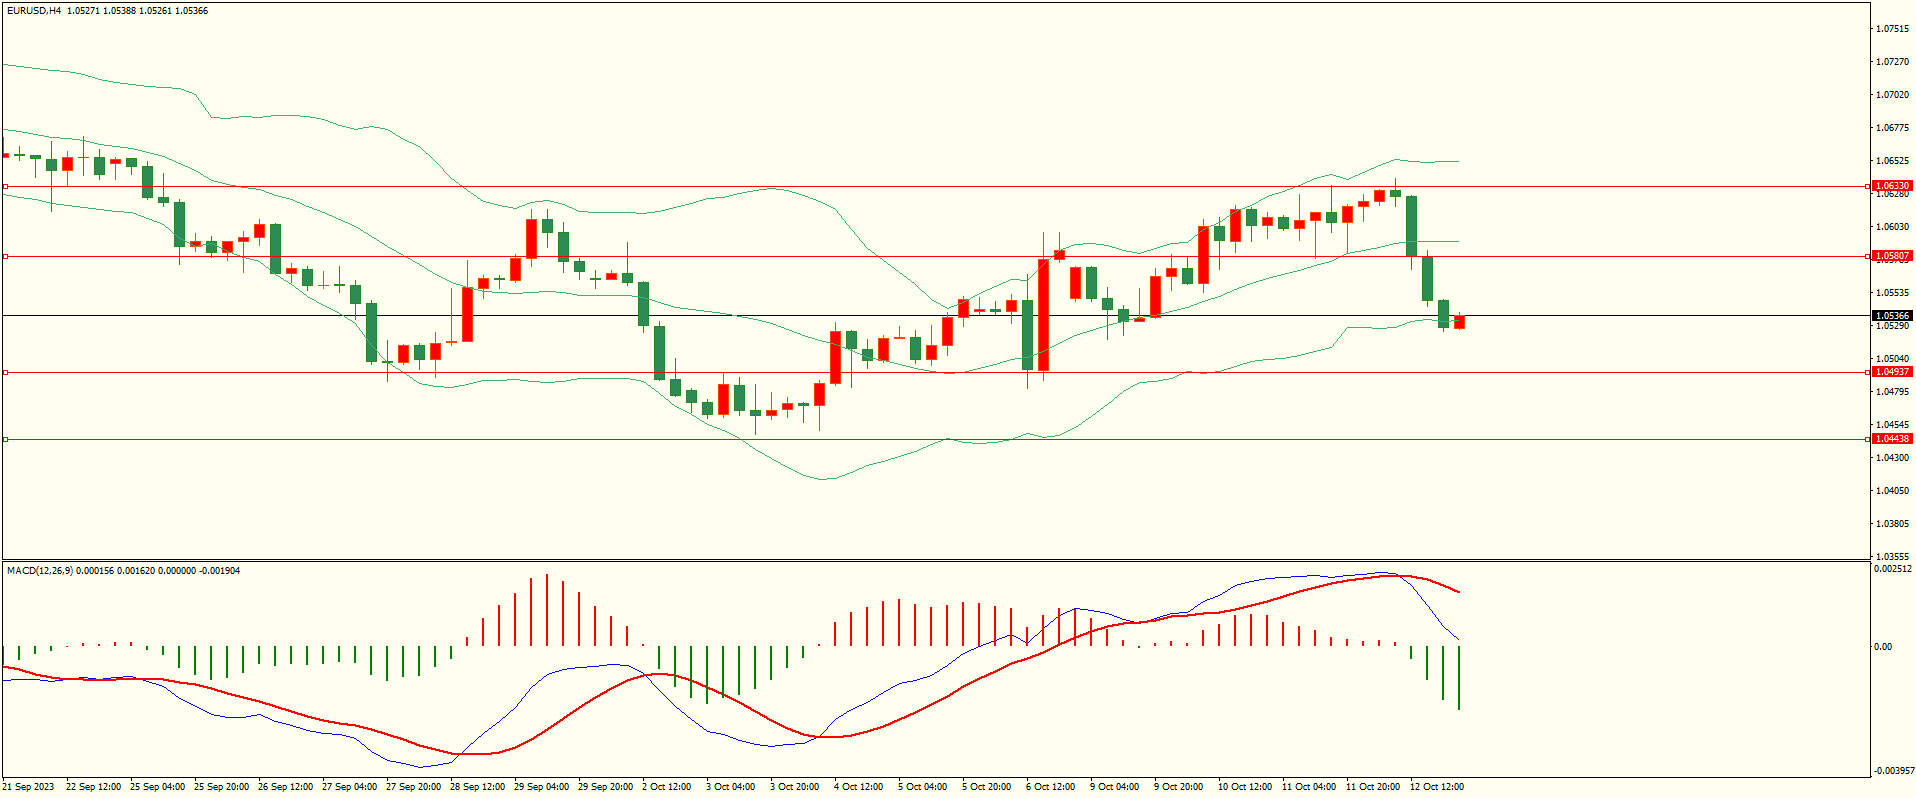Click the 1.07515 price axis label
The width and height of the screenshot is (1916, 798).
[x=1892, y=29]
